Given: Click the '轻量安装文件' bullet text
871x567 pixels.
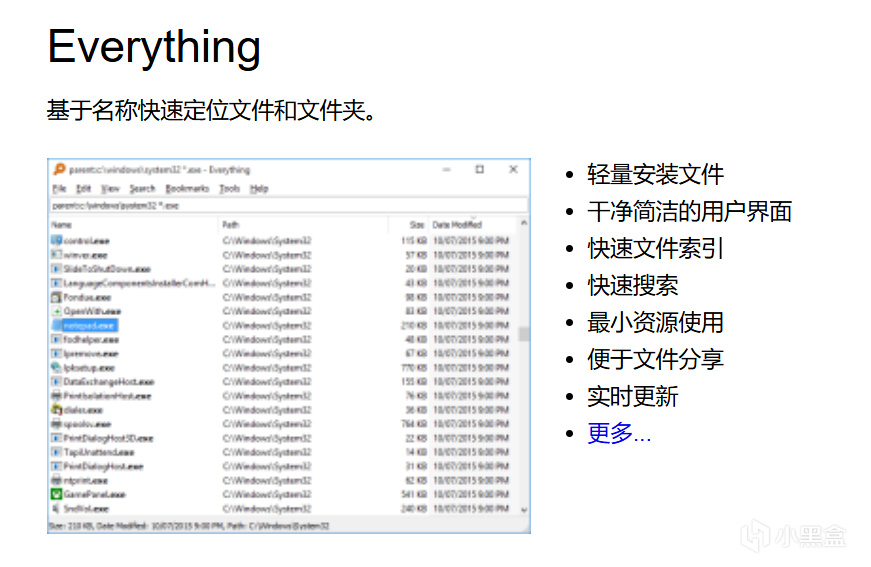Looking at the screenshot, I should tap(655, 174).
